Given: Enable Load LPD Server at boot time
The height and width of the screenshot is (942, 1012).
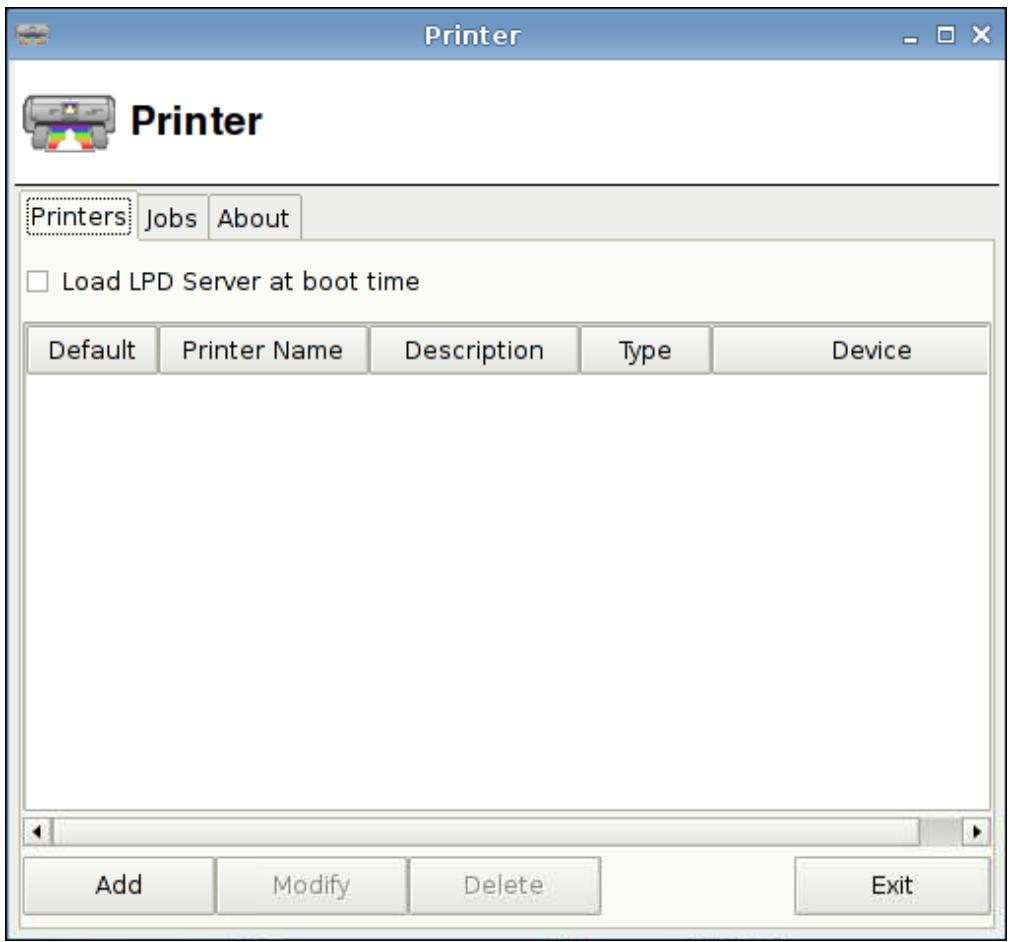Looking at the screenshot, I should [x=37, y=281].
